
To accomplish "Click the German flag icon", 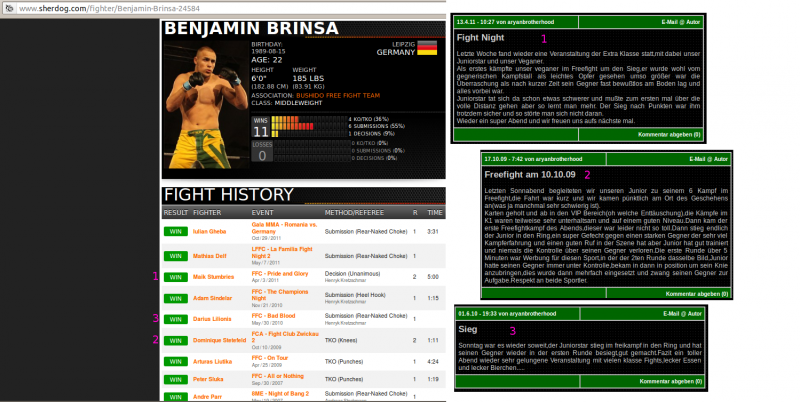I will (427, 48).
